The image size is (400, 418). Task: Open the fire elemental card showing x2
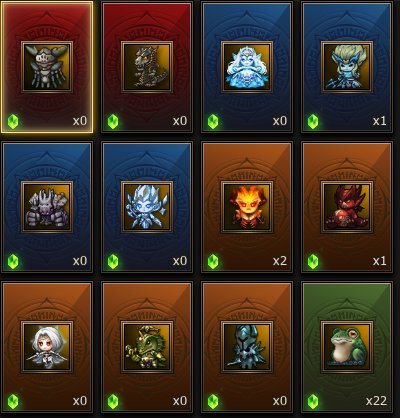[x=247, y=207]
